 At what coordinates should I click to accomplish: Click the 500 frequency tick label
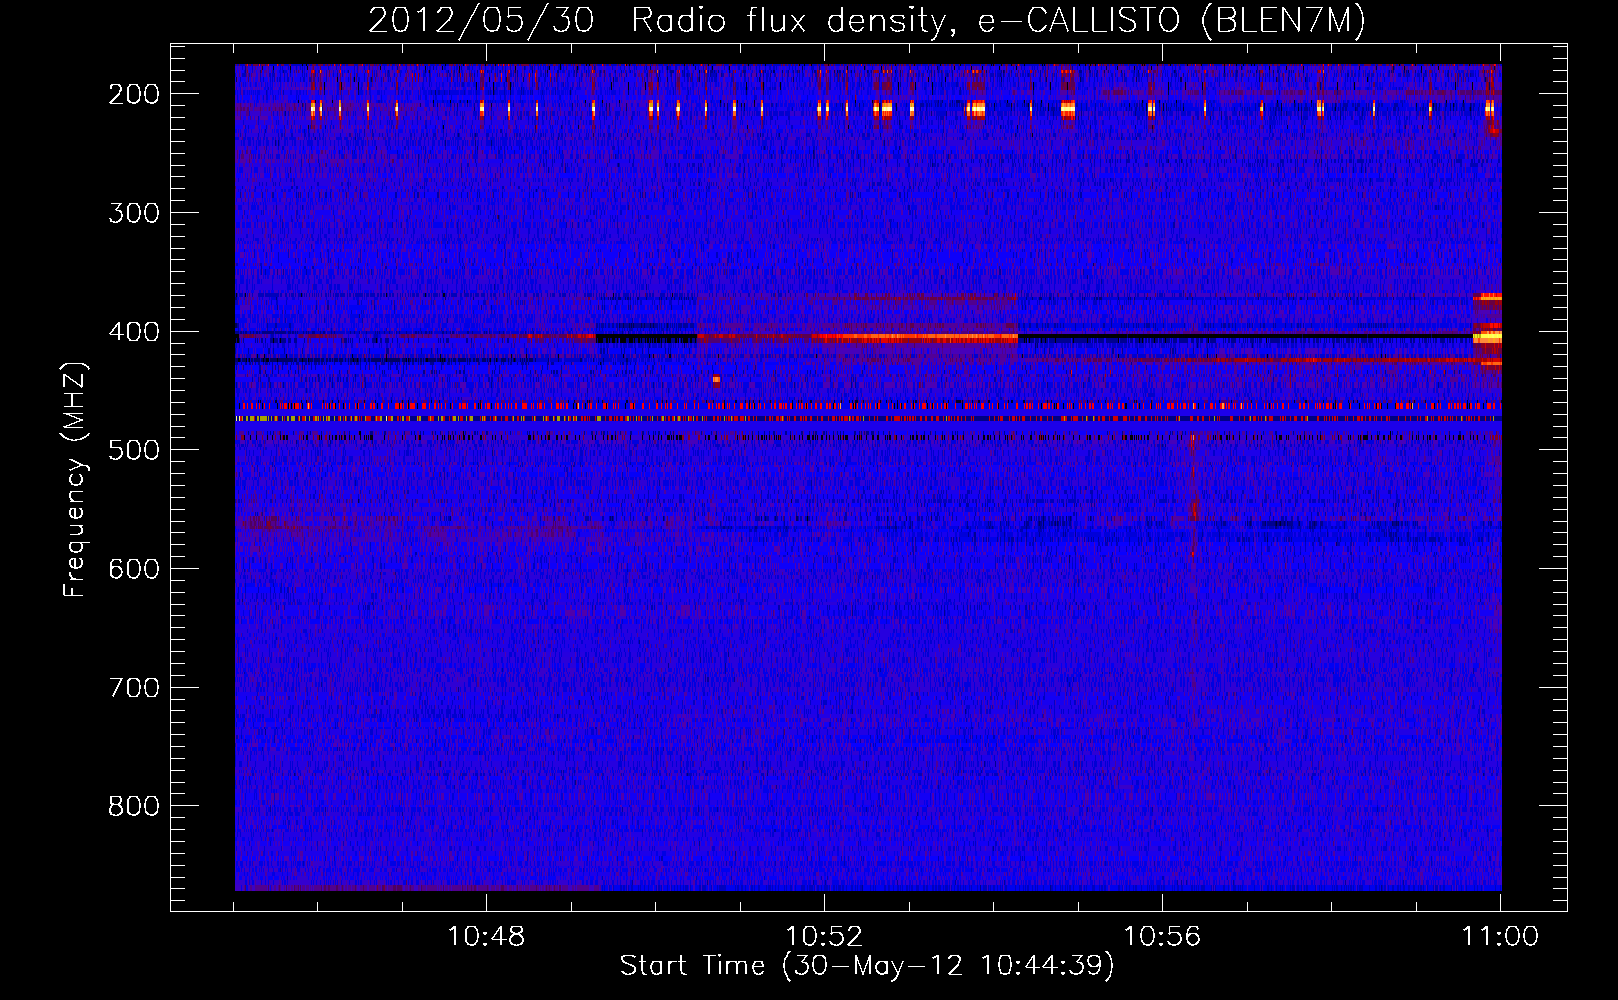click(x=134, y=450)
